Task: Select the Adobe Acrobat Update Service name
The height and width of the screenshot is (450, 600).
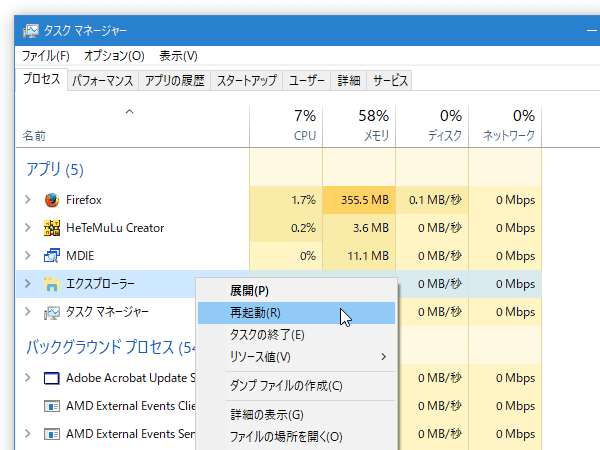Action: pos(130,378)
